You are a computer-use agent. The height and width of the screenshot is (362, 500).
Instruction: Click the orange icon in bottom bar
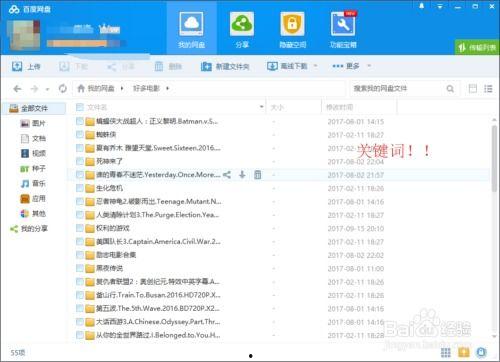[464, 352]
